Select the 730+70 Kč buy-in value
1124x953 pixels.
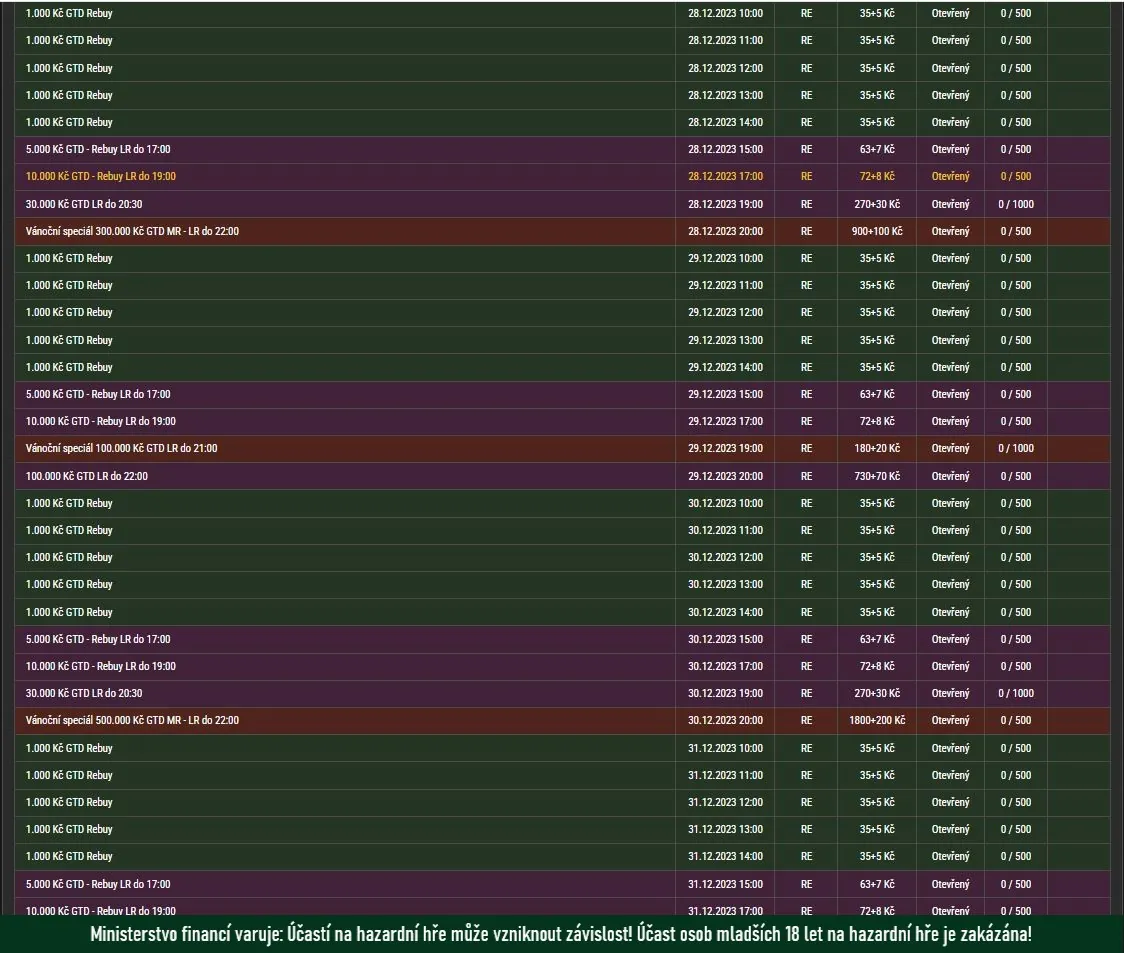pos(877,476)
